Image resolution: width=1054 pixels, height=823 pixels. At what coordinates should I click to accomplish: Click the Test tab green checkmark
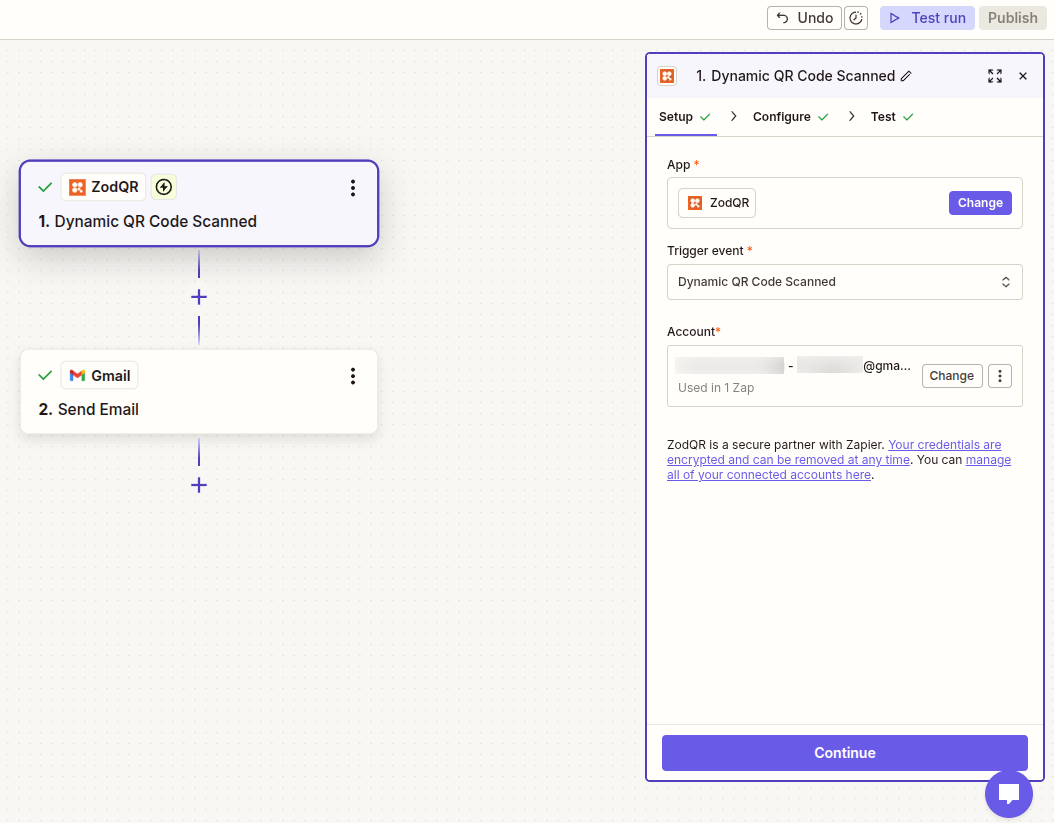click(908, 117)
